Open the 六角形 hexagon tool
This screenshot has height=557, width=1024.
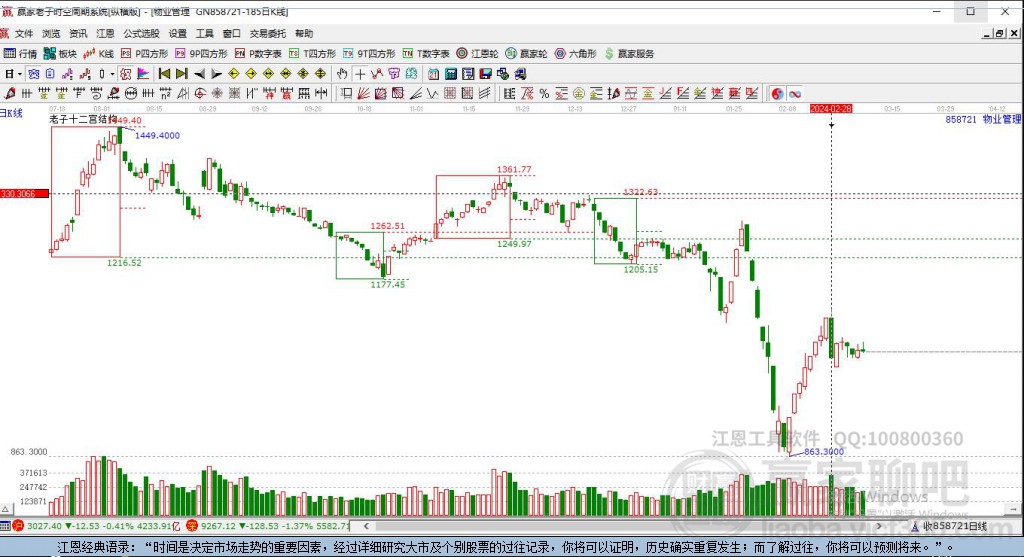click(575, 54)
